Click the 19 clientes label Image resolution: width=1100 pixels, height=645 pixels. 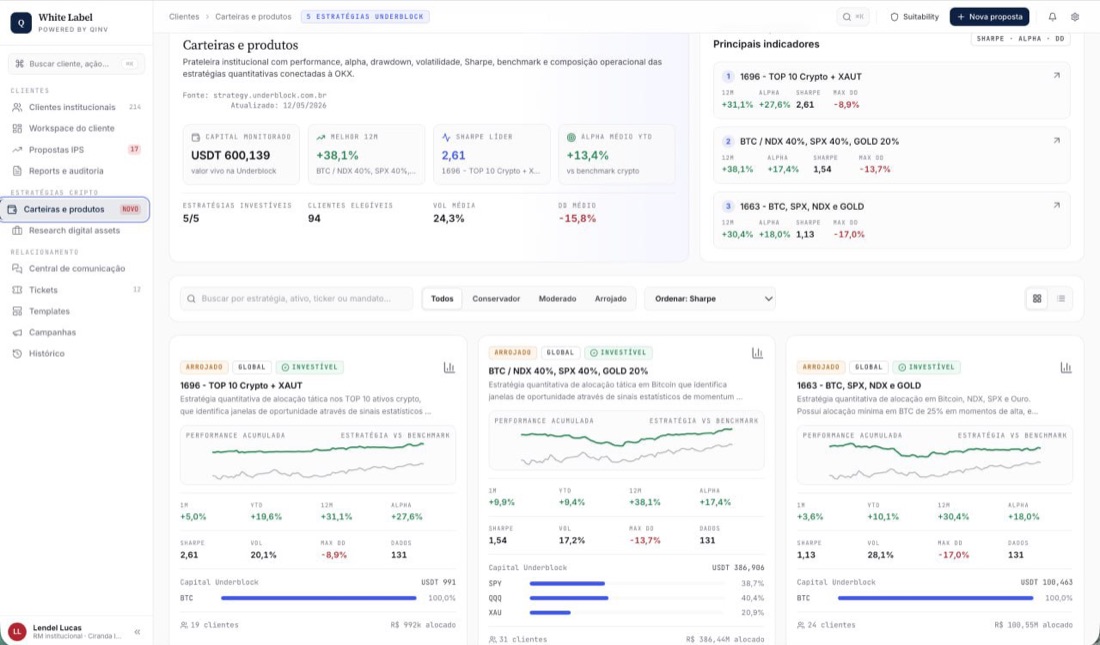click(x=209, y=625)
